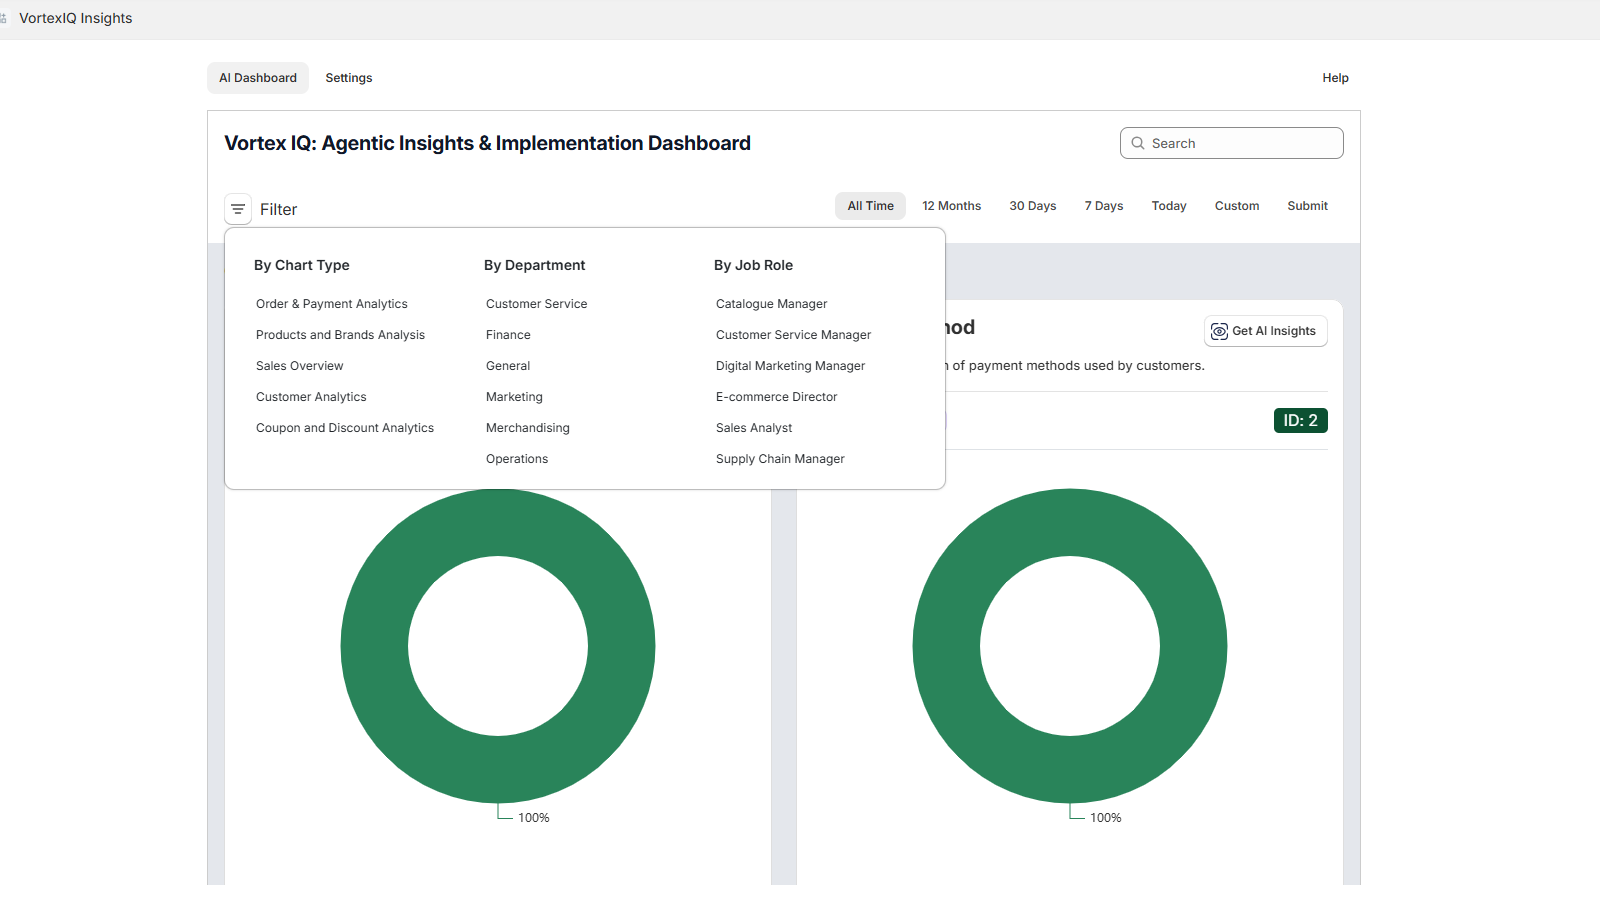The height and width of the screenshot is (900, 1600).
Task: Choose Custom date range option
Action: coord(1237,205)
